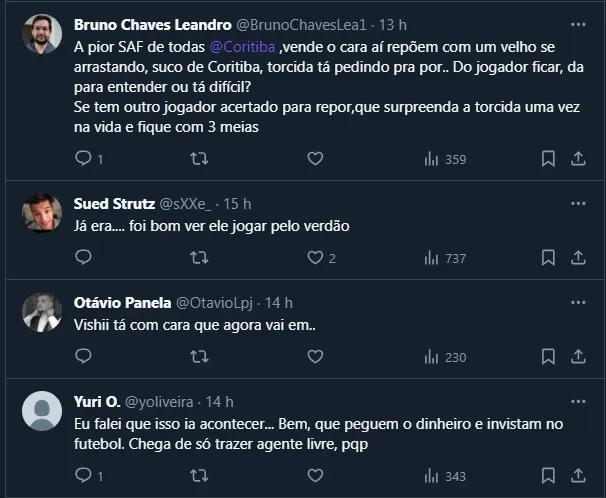Like Sued Strutz's tweet

point(315,258)
